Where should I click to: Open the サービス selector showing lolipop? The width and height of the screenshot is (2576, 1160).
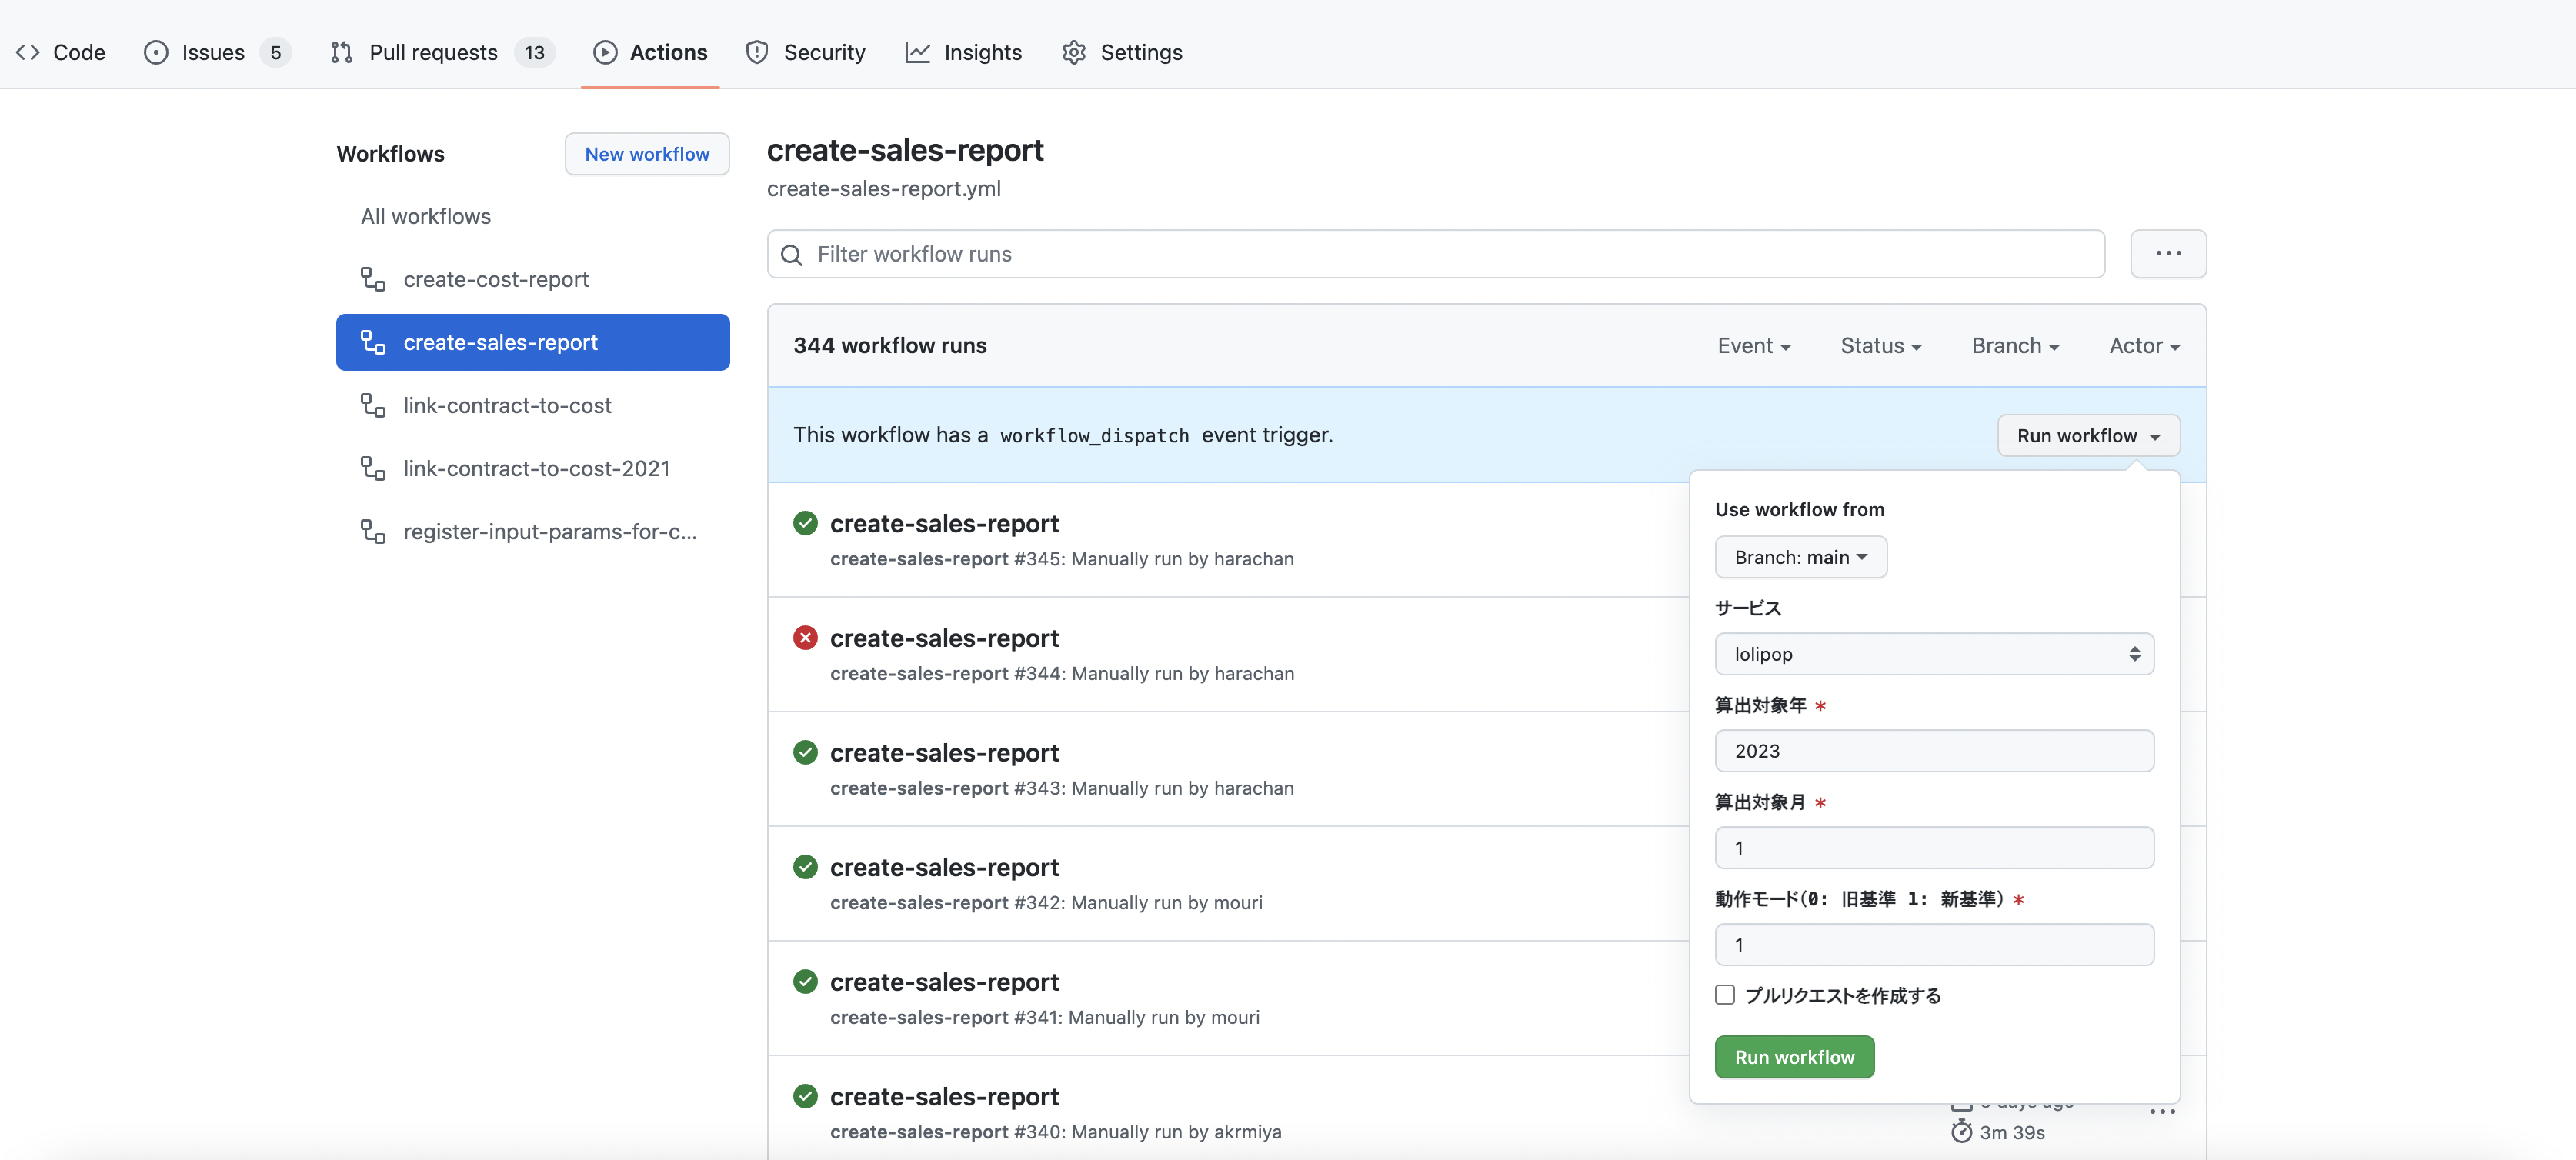(x=1933, y=653)
